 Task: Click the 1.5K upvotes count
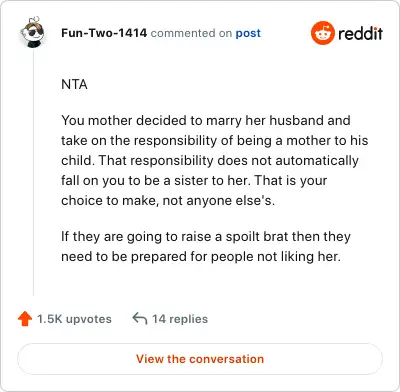[74, 319]
